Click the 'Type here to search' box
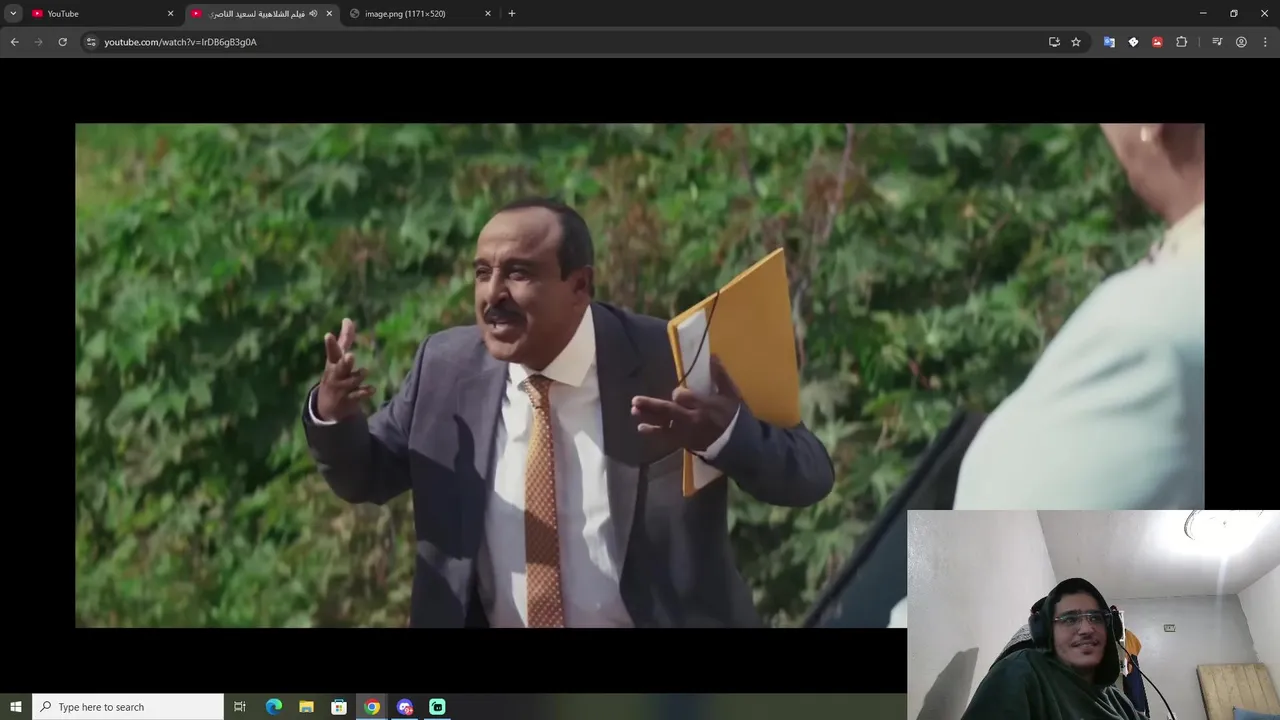The width and height of the screenshot is (1280, 720). [x=128, y=707]
